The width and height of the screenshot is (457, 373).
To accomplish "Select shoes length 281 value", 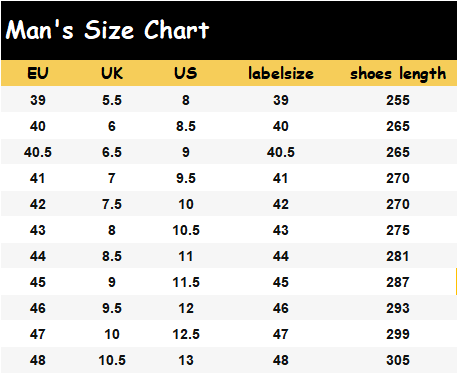I will coord(398,256).
